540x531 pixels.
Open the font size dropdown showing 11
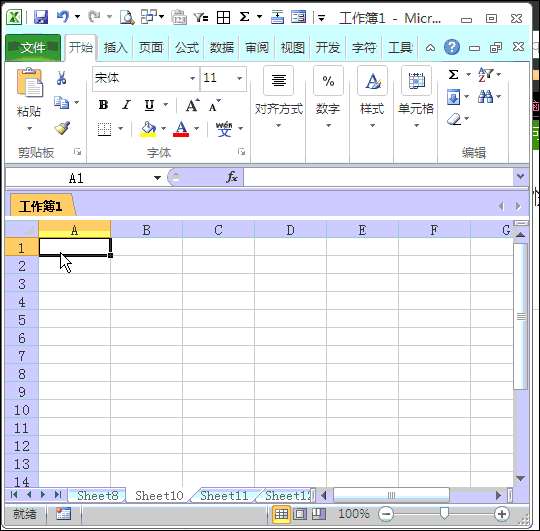[x=239, y=79]
